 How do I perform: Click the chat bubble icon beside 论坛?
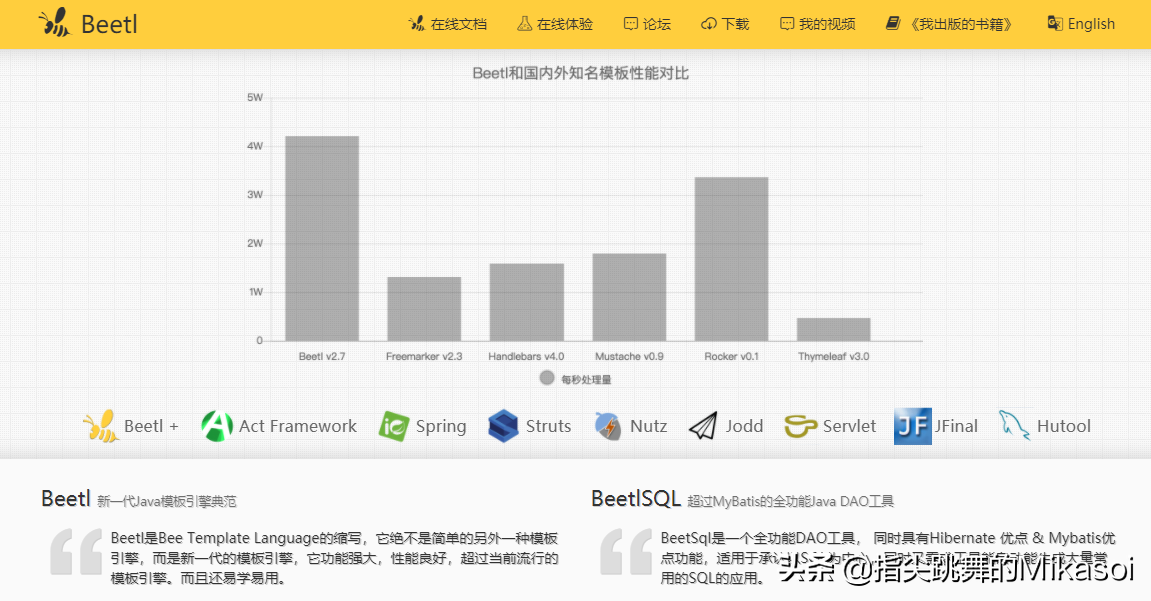pos(631,23)
